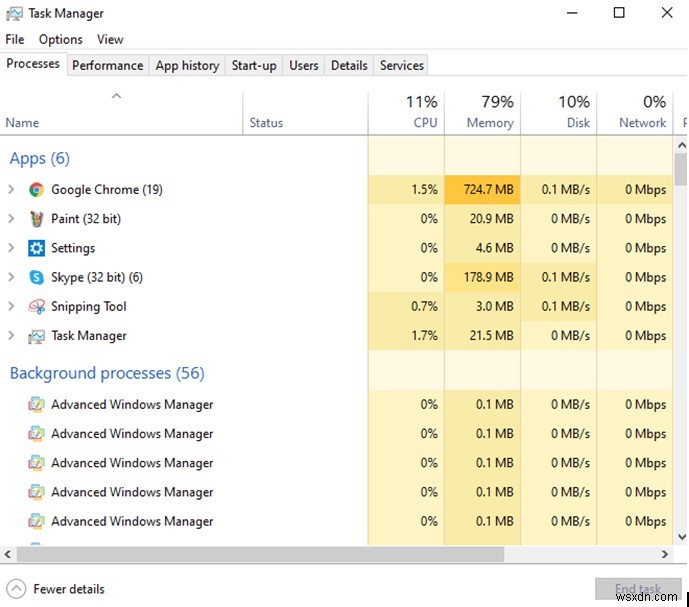Click the Snipping Tool scissors icon
Image resolution: width=689 pixels, height=607 pixels.
point(36,306)
